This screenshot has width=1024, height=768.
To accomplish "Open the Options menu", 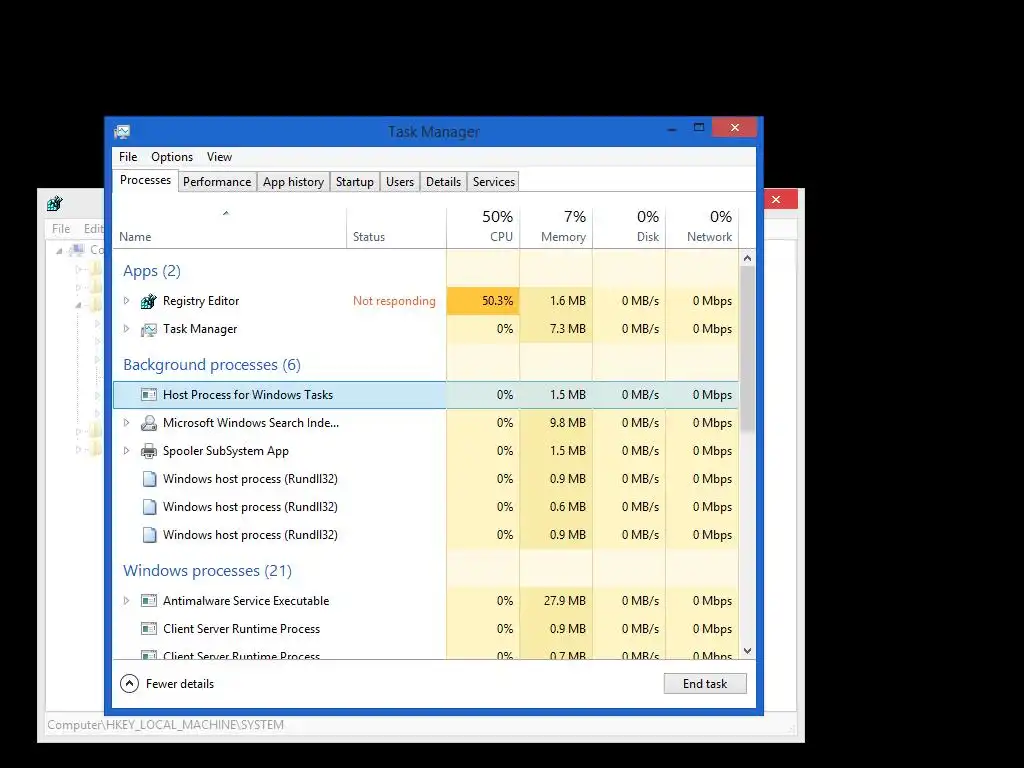I will [172, 157].
